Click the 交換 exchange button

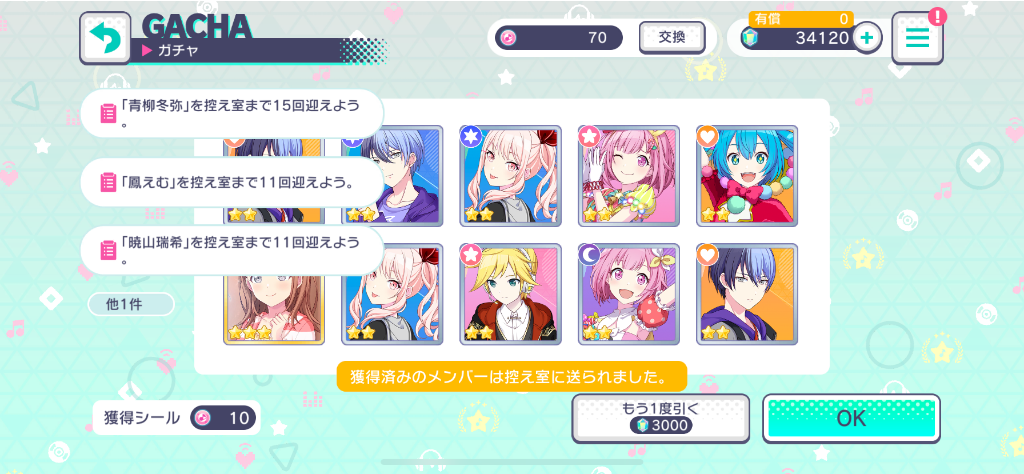(x=672, y=38)
